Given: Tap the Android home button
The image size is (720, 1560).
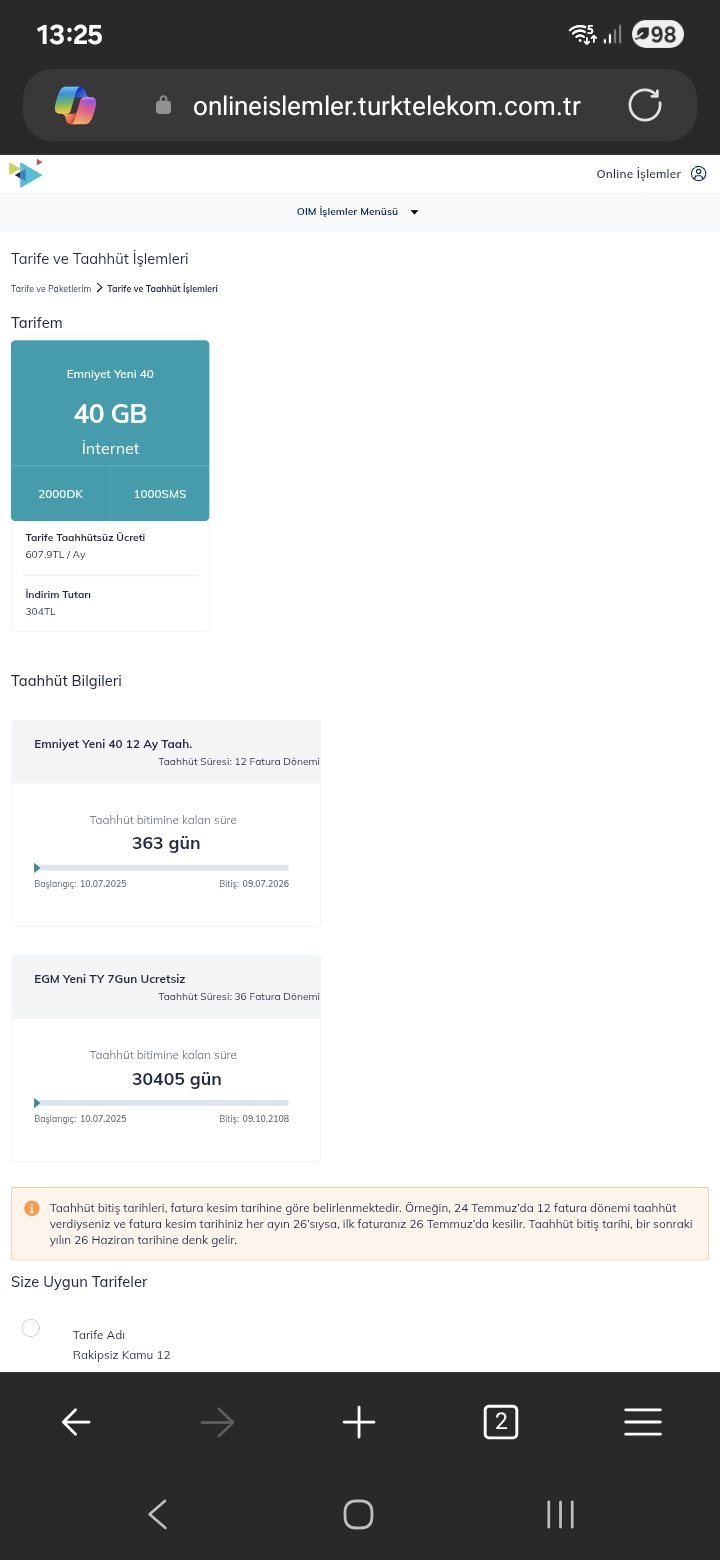Looking at the screenshot, I should coord(358,1514).
